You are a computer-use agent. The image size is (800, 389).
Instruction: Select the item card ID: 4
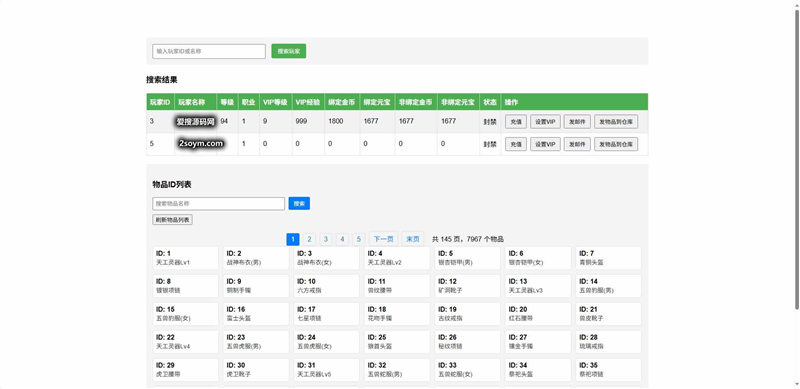(x=397, y=258)
